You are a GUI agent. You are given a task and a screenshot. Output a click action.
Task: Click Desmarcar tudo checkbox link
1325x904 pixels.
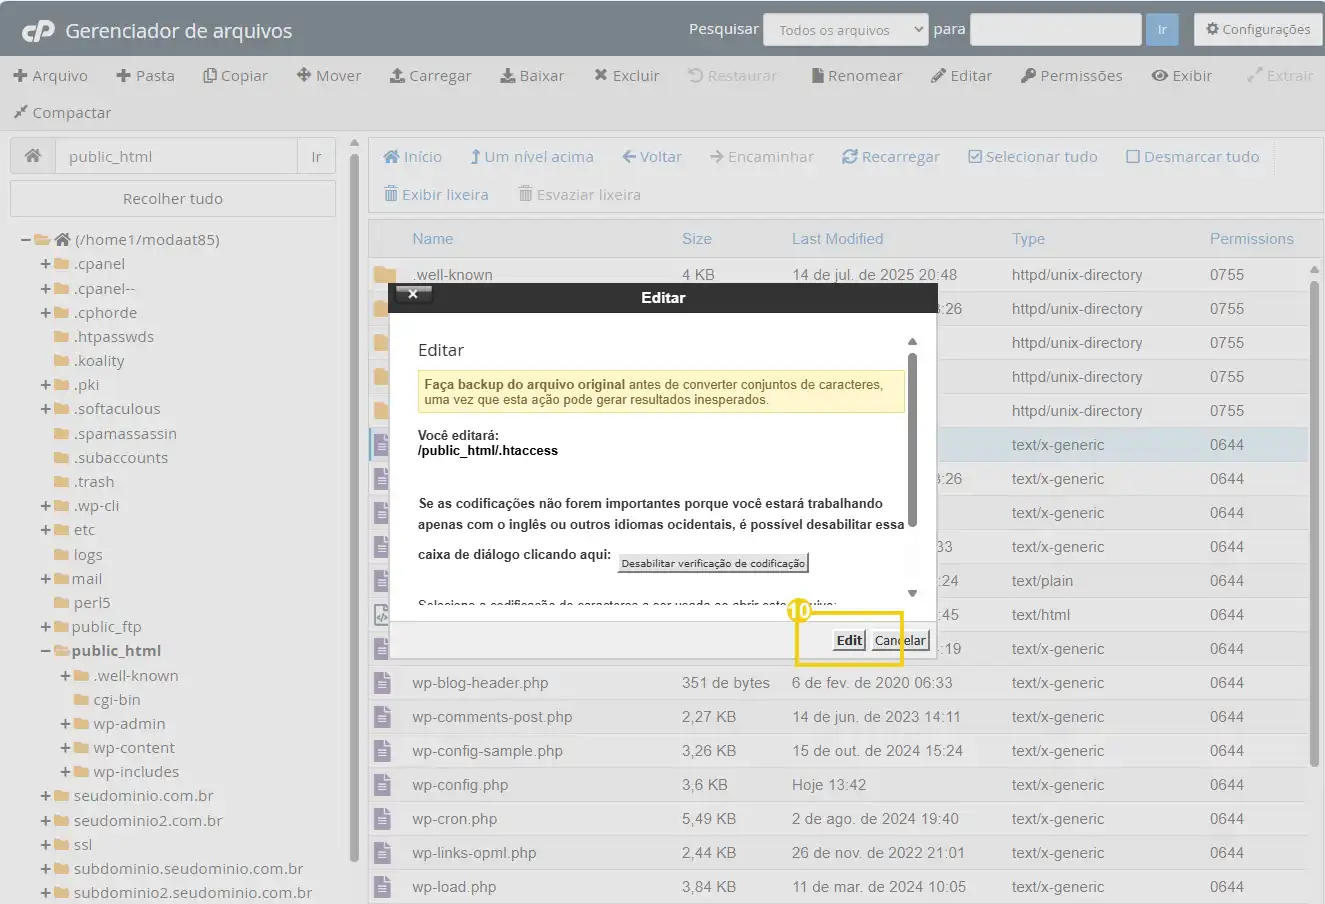tap(1193, 157)
